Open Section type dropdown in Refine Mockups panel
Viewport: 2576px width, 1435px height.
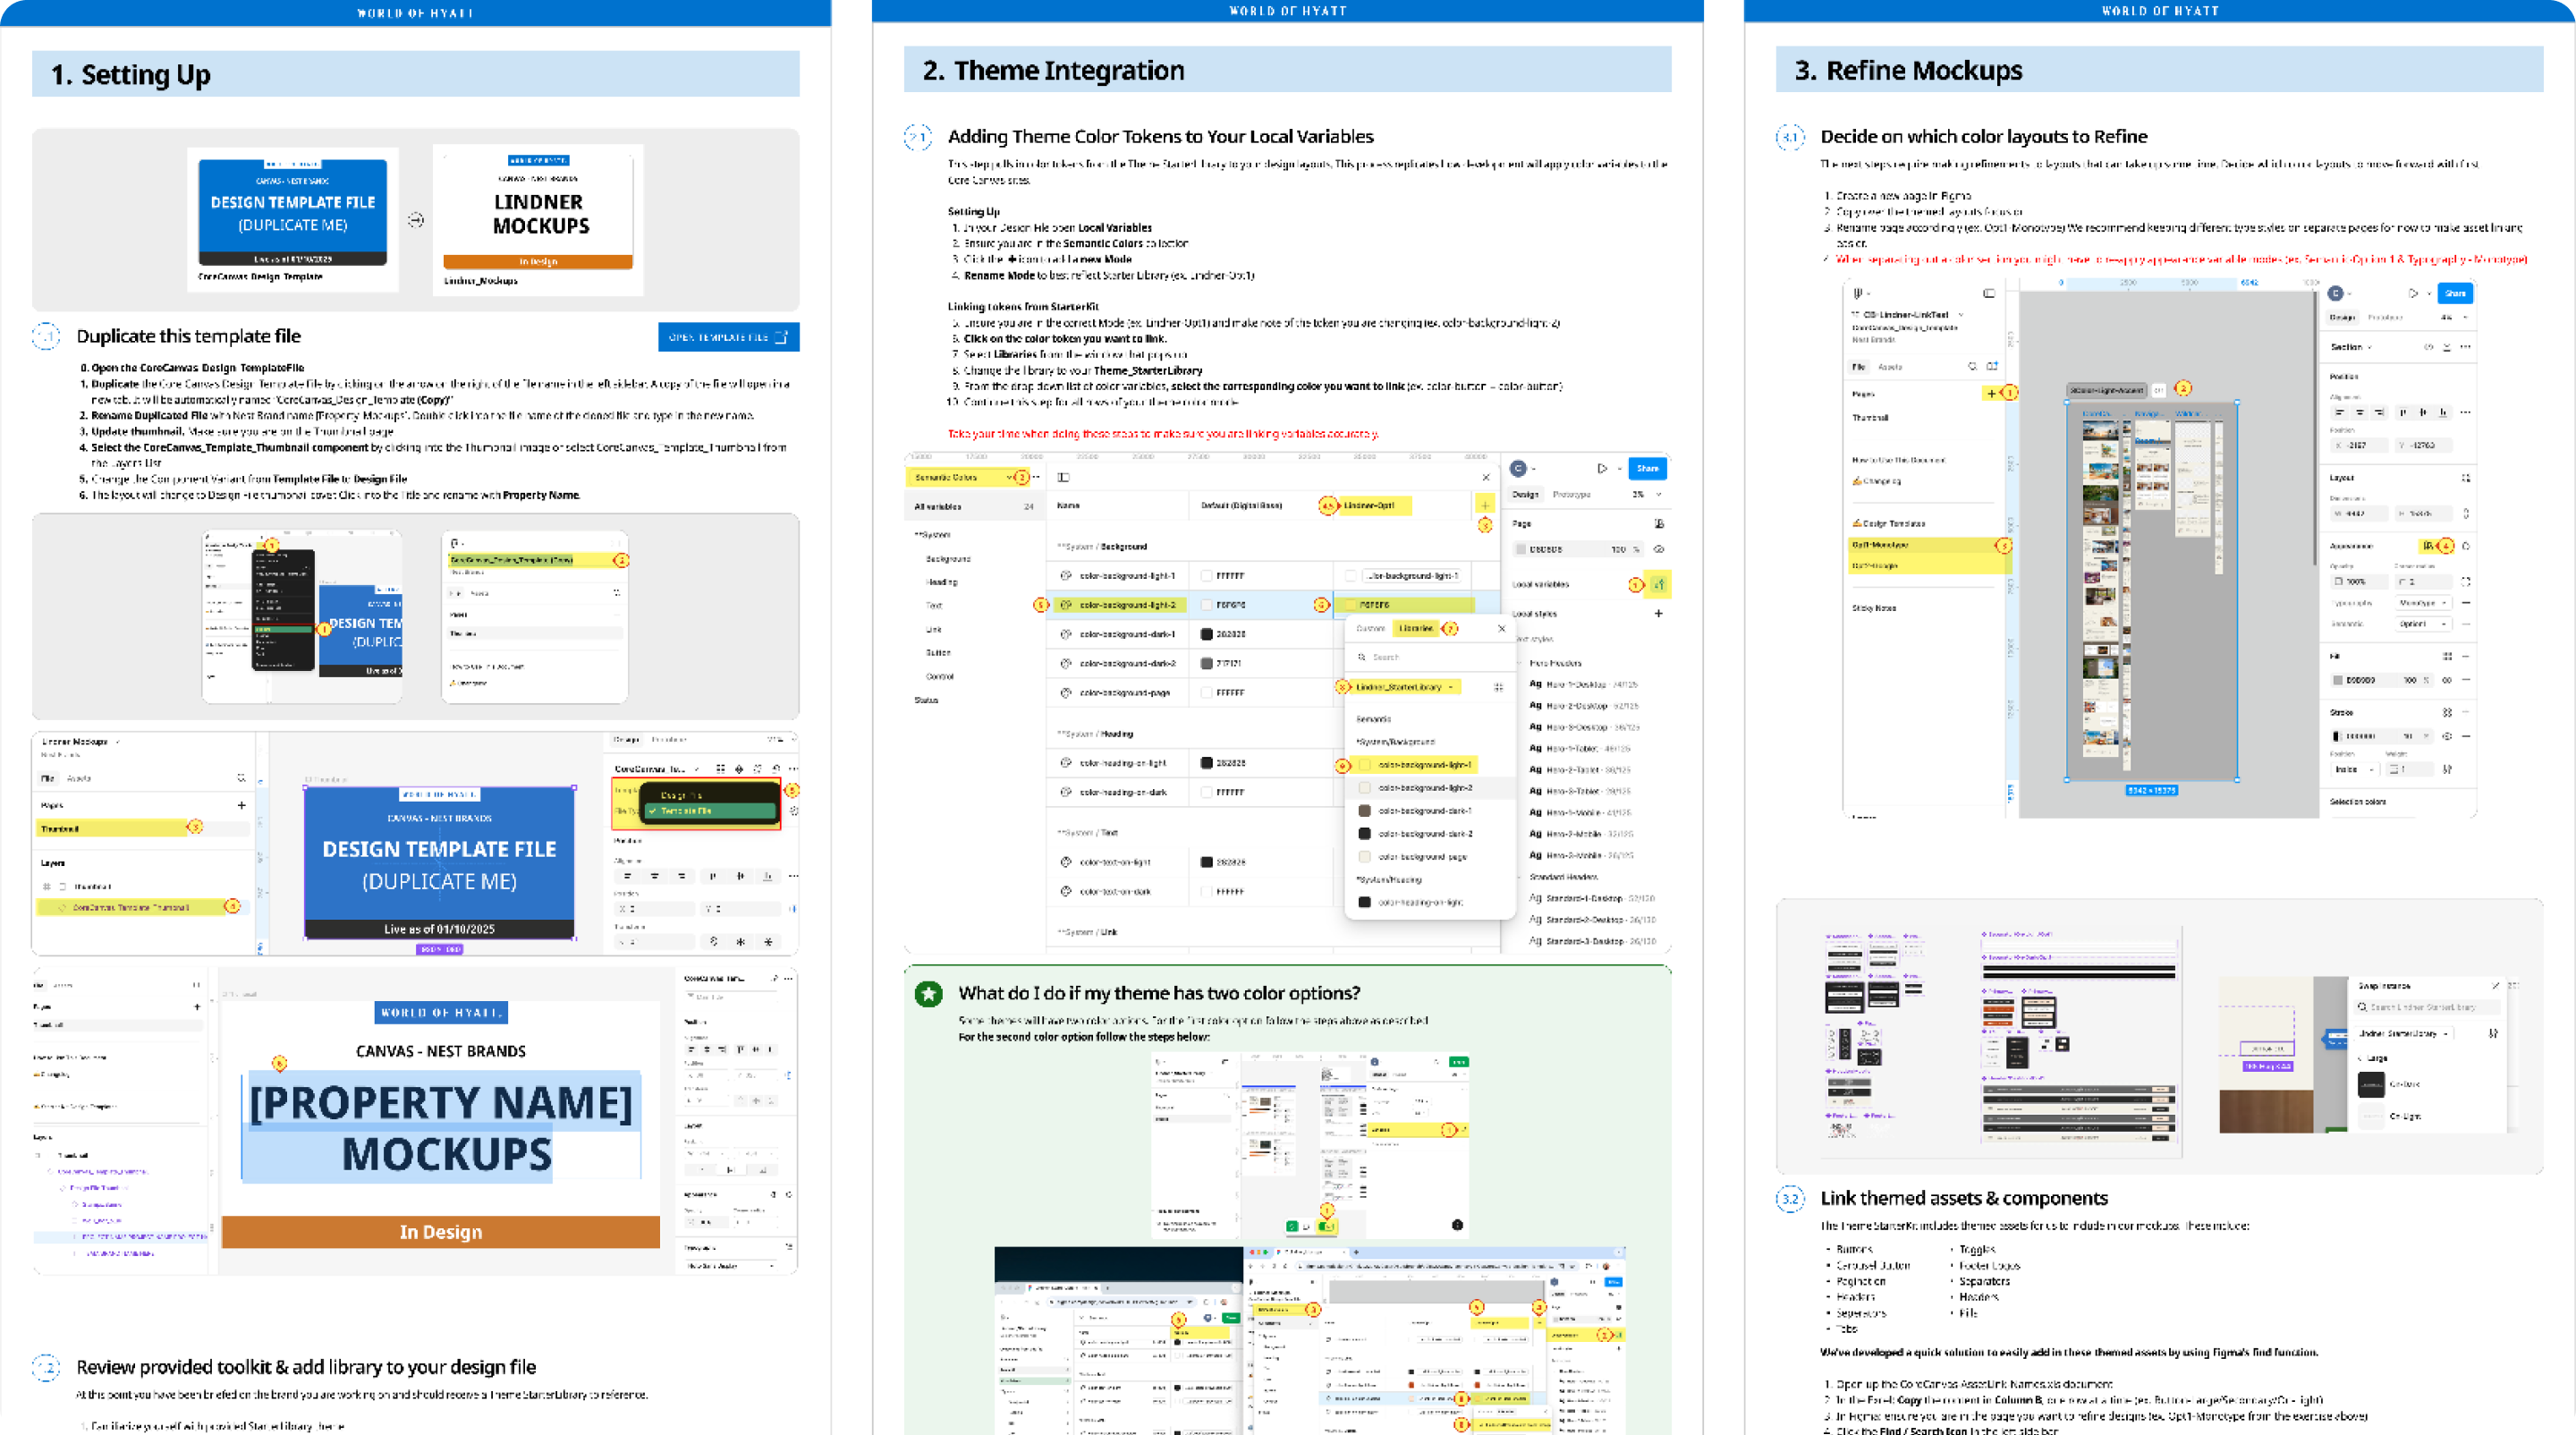[2352, 348]
